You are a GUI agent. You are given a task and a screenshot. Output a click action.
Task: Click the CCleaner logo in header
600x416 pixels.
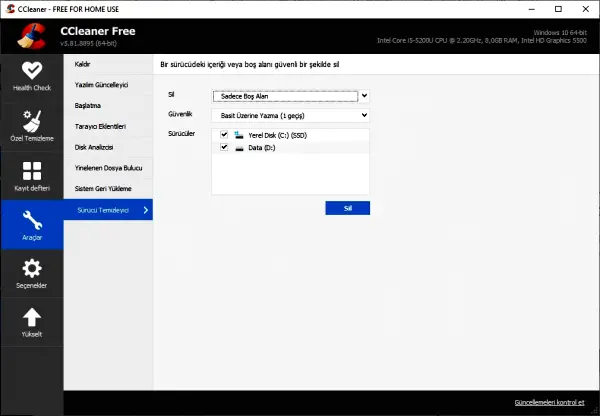pyautogui.click(x=30, y=34)
